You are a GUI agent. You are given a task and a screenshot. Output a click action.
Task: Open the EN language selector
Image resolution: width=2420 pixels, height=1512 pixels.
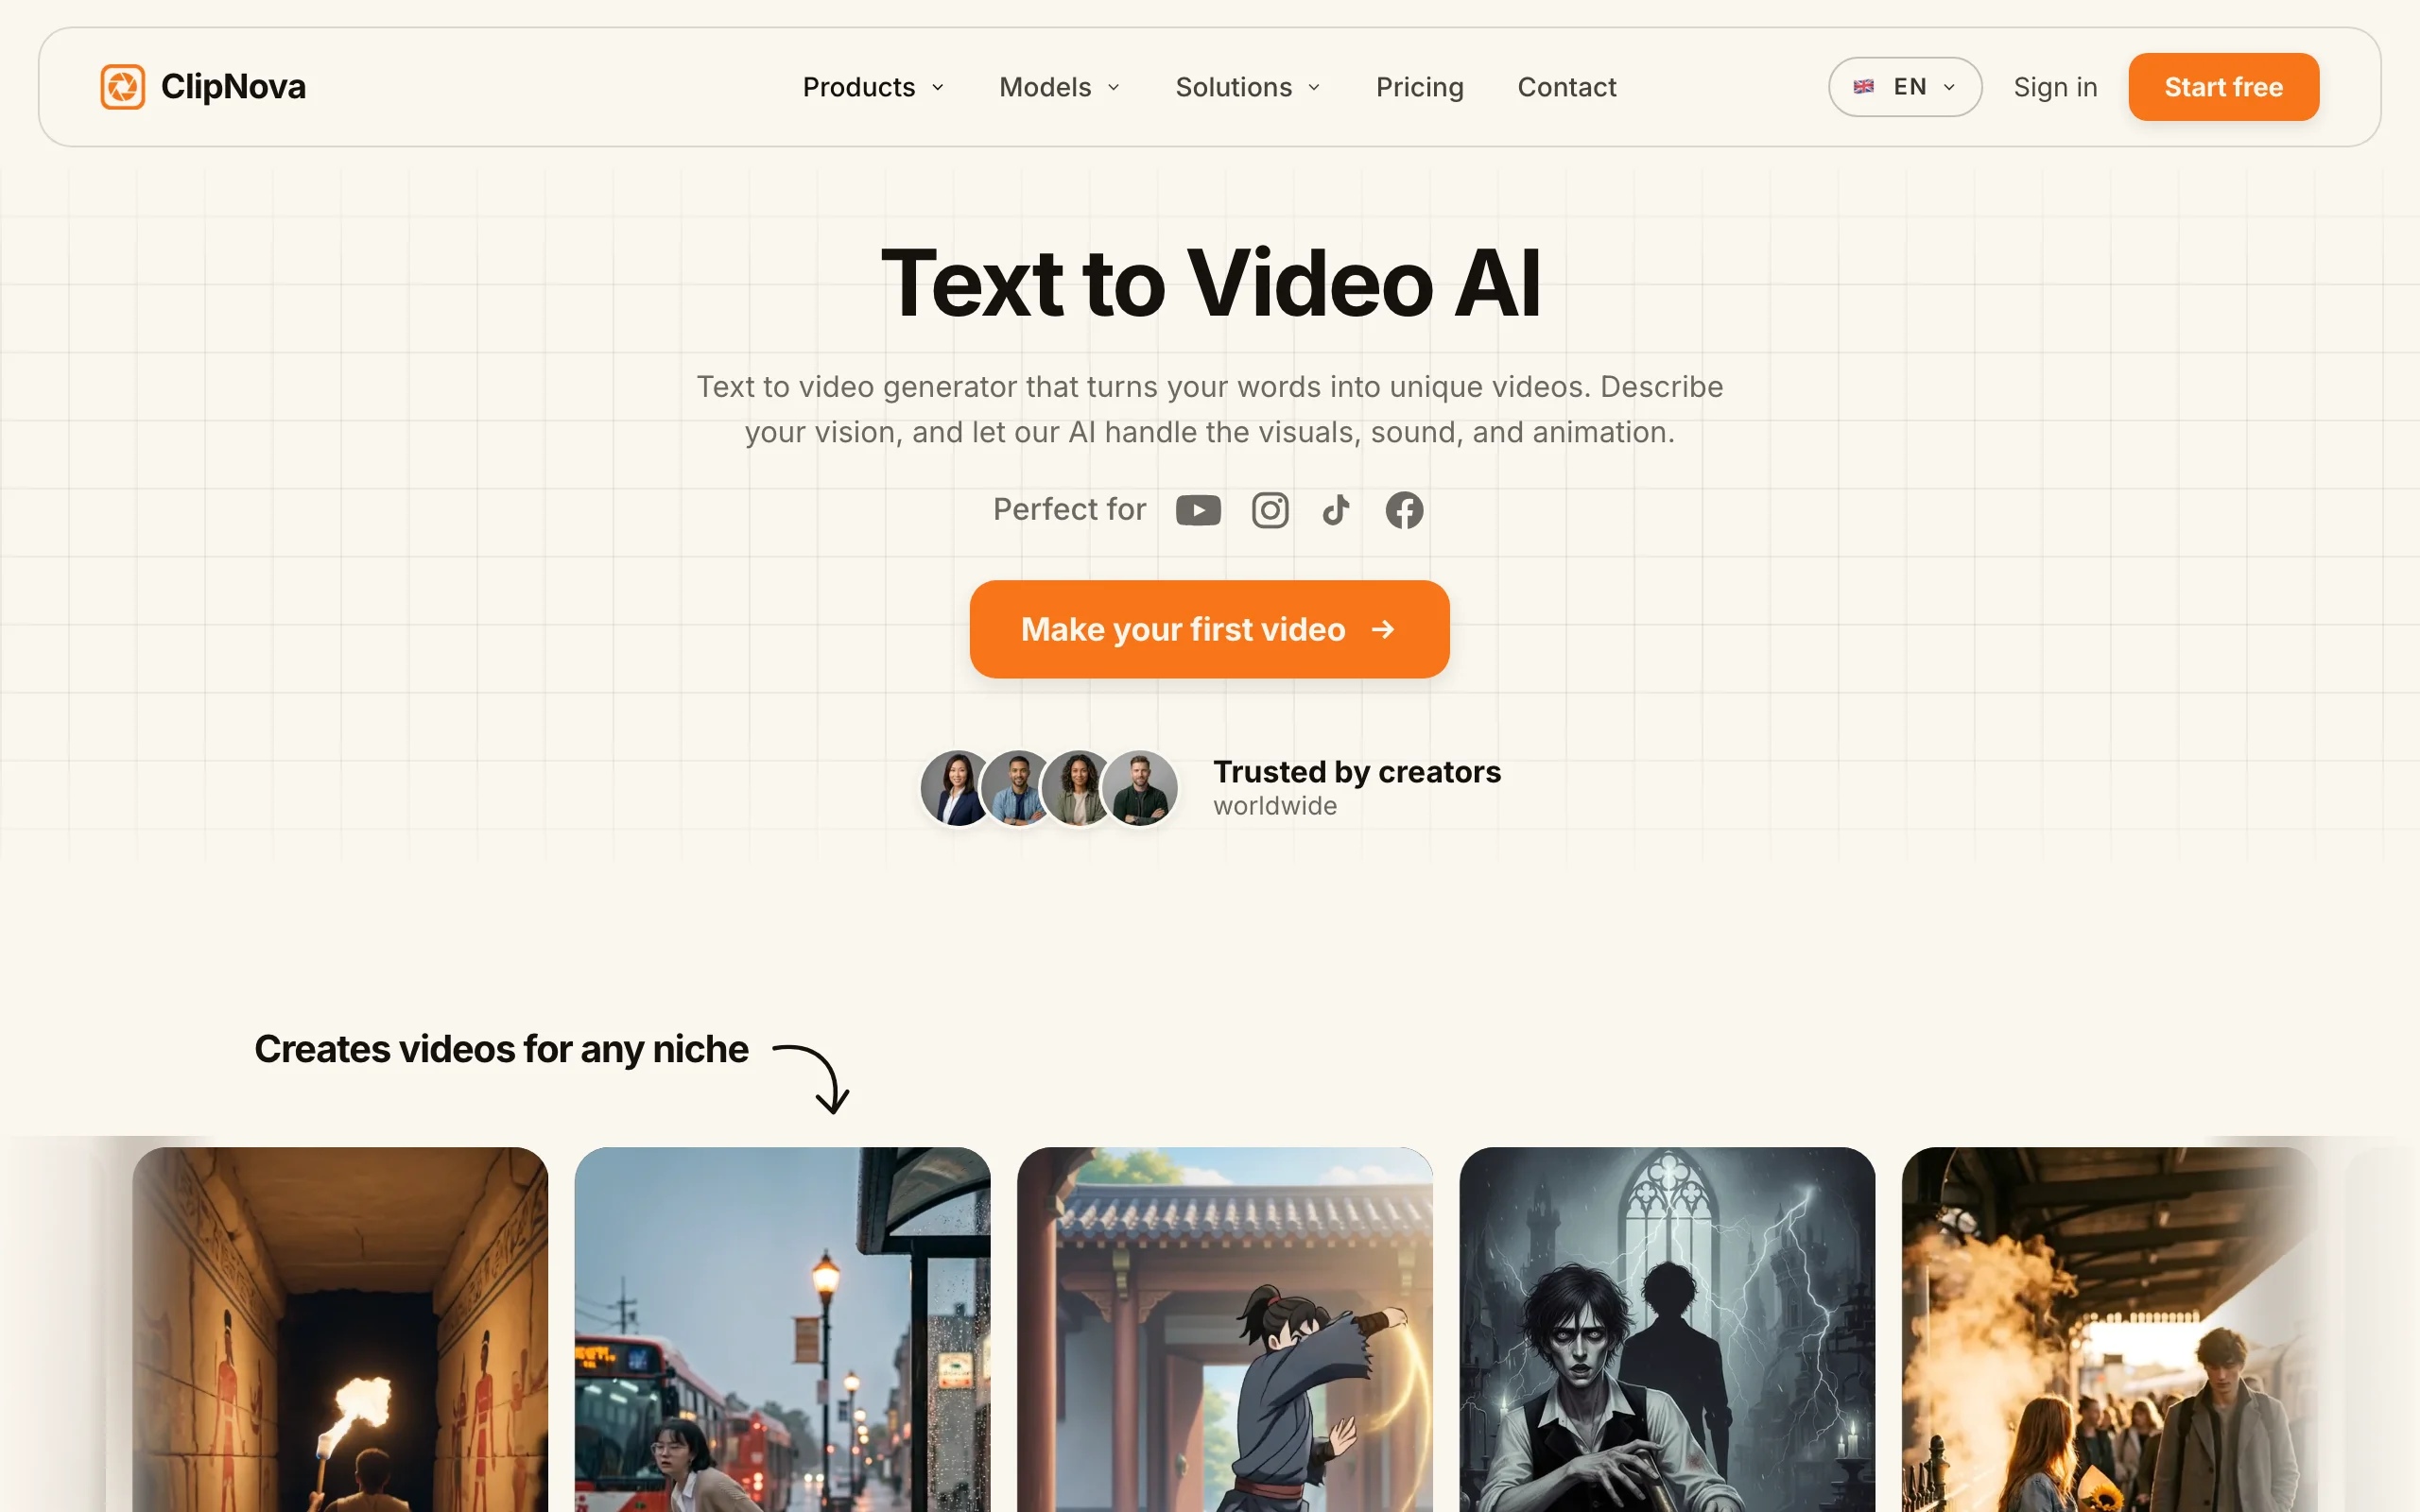click(1904, 87)
